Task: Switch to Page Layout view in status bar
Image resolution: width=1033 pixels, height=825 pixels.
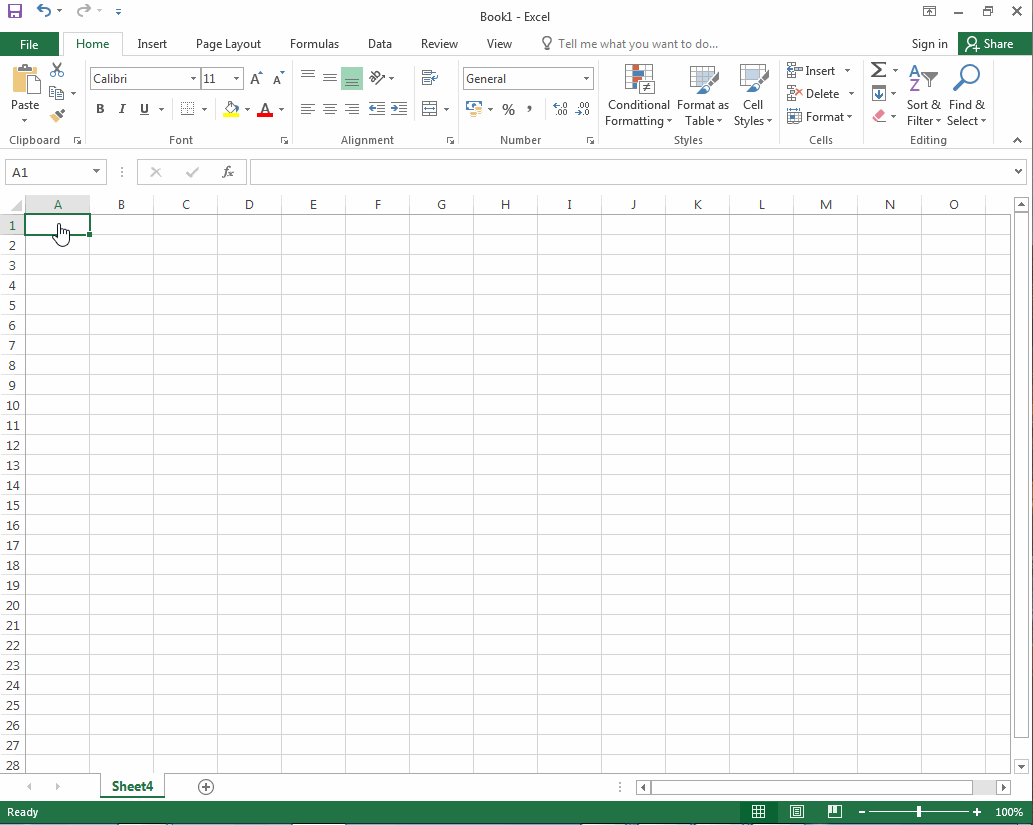Action: (796, 812)
